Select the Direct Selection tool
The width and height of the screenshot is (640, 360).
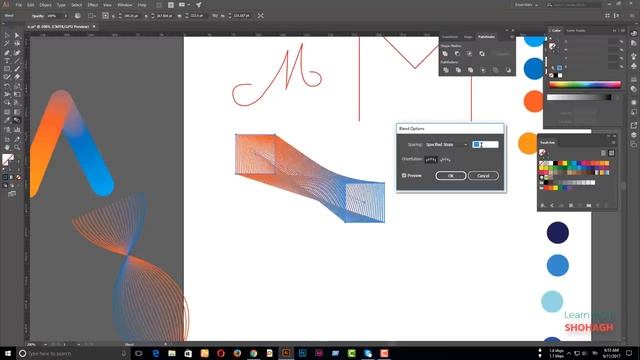[x=17, y=36]
